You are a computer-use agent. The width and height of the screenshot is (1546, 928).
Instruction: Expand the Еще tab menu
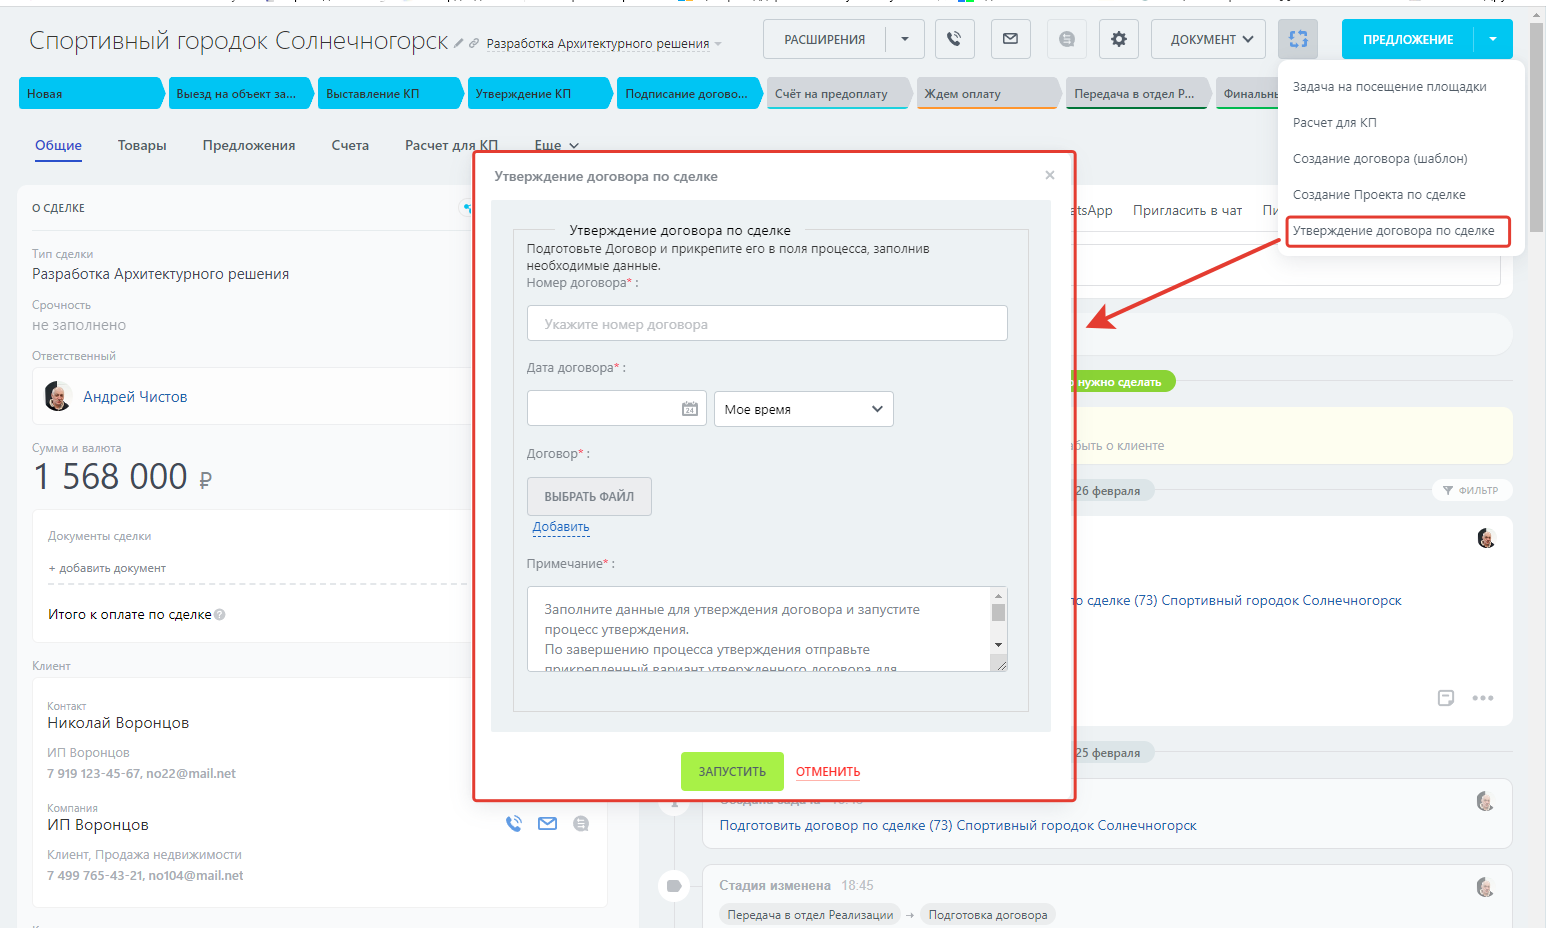tap(557, 145)
